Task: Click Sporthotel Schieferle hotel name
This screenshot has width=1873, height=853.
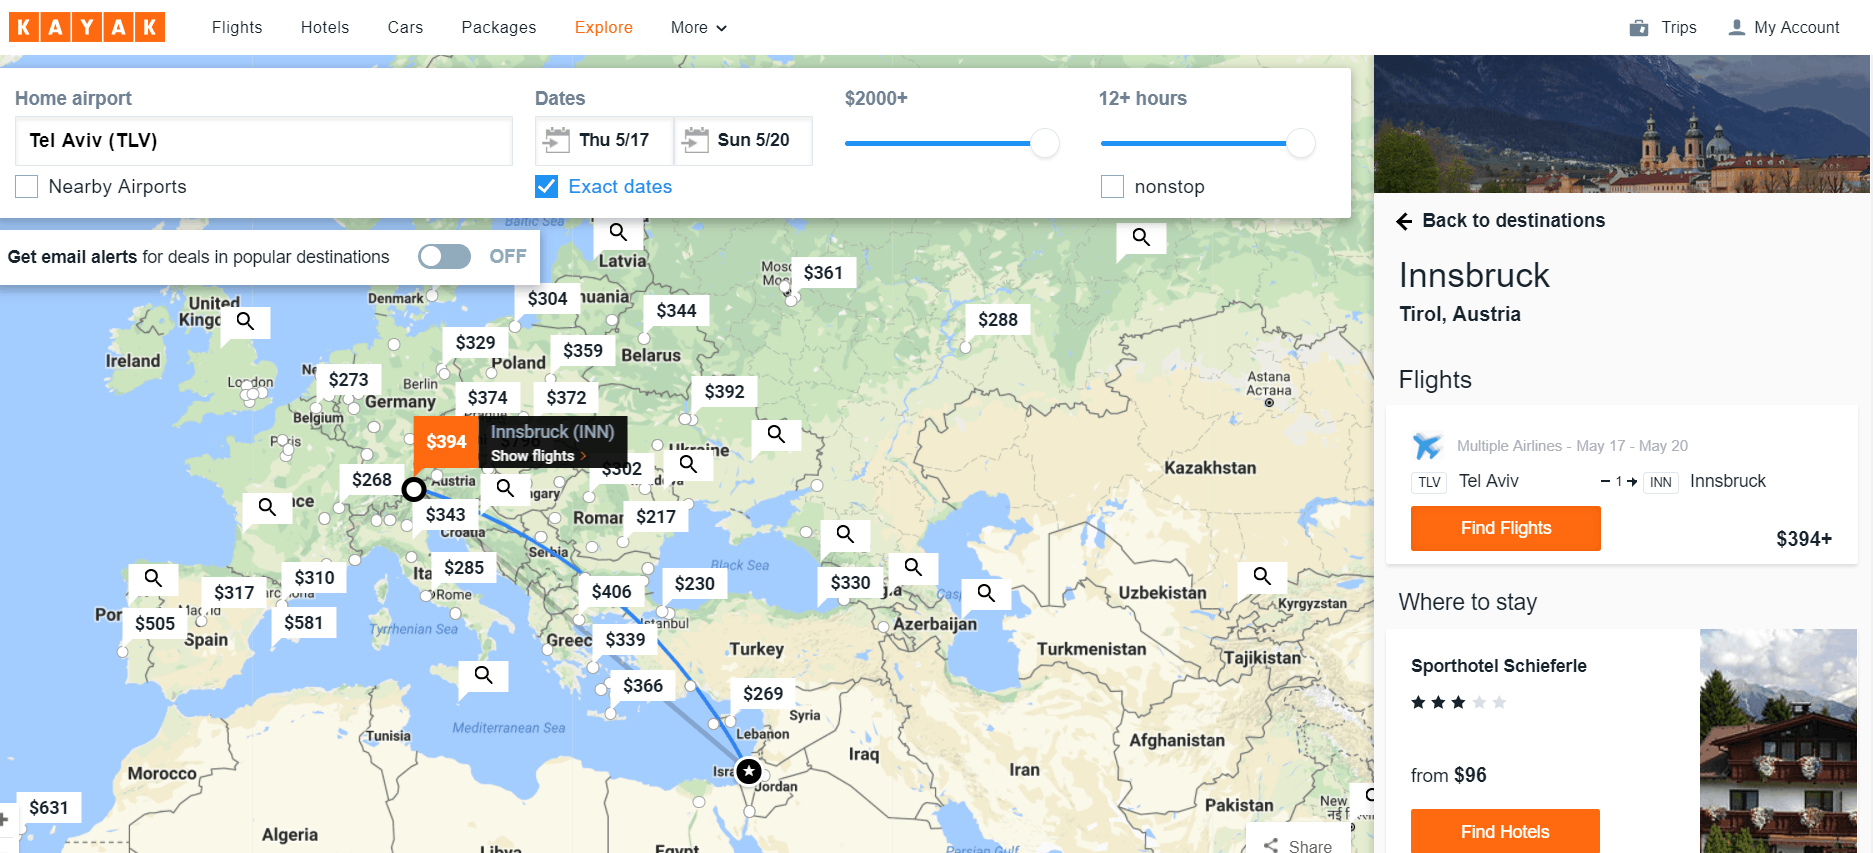Action: coord(1498,666)
